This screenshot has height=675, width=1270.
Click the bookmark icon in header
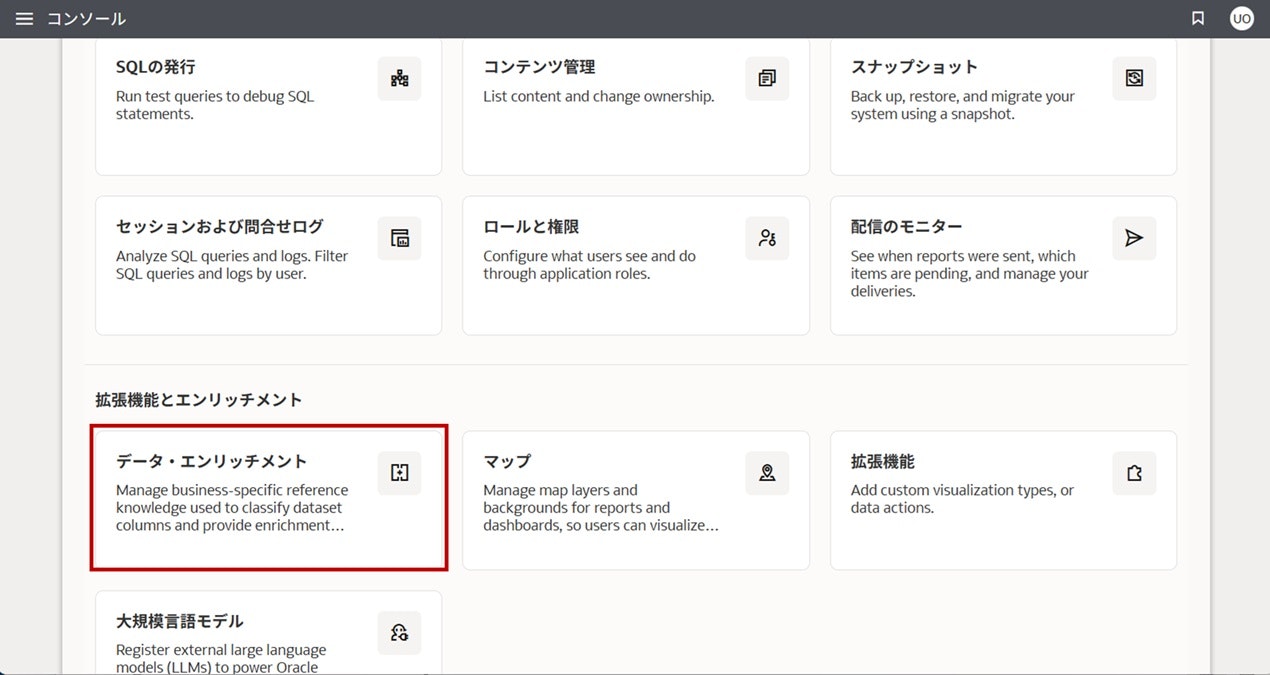[x=1198, y=19]
